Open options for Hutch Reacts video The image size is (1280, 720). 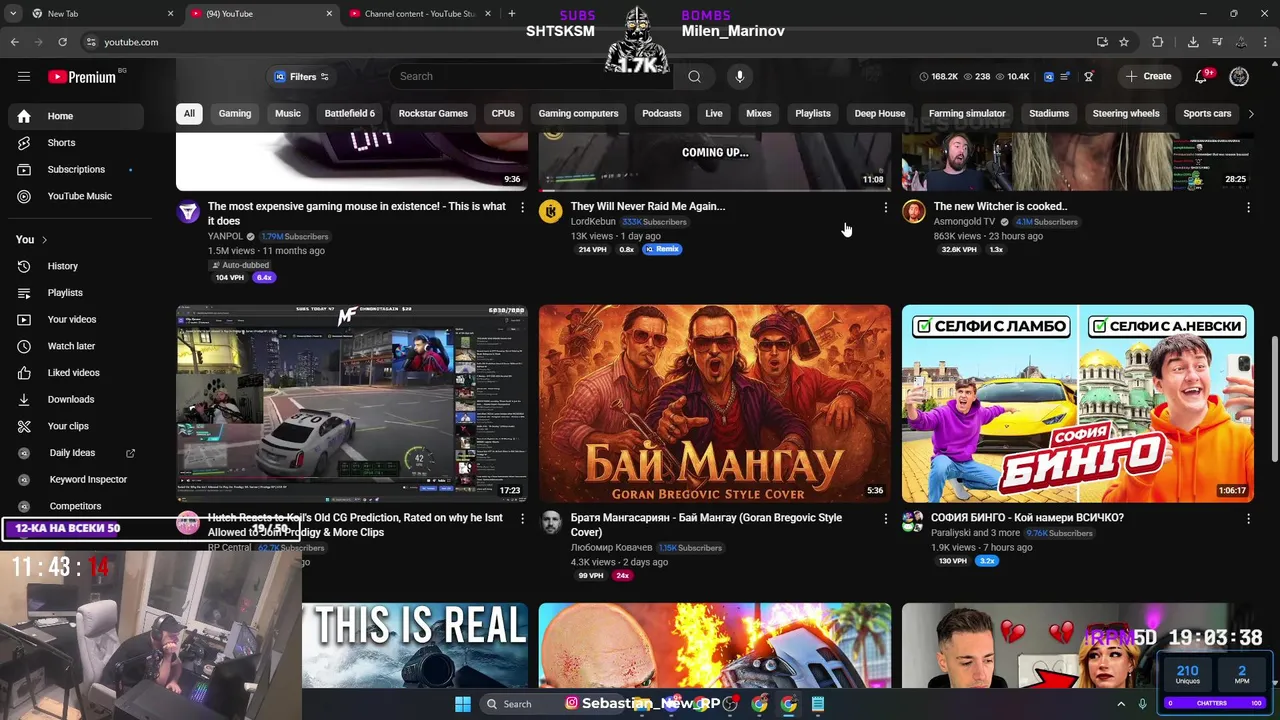point(522,518)
